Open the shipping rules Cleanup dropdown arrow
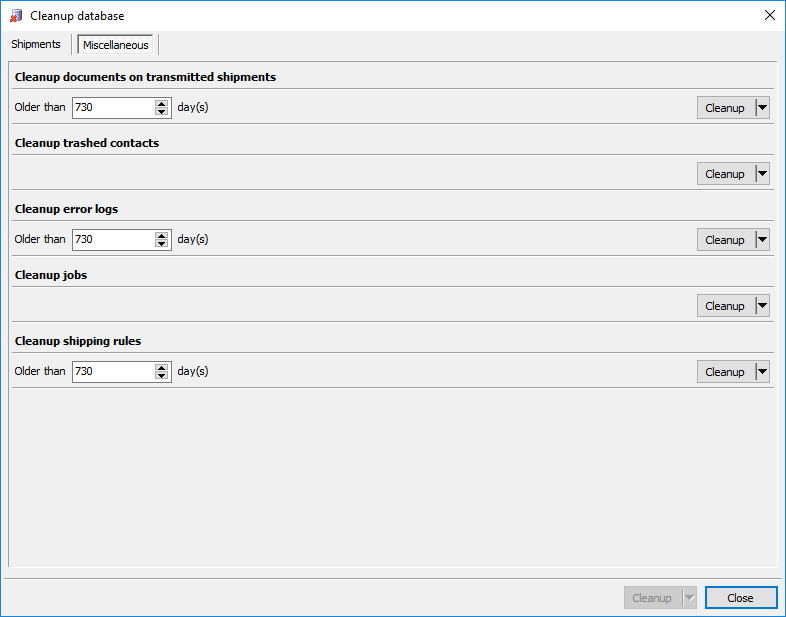Screen dimensions: 786x617 (x=762, y=372)
